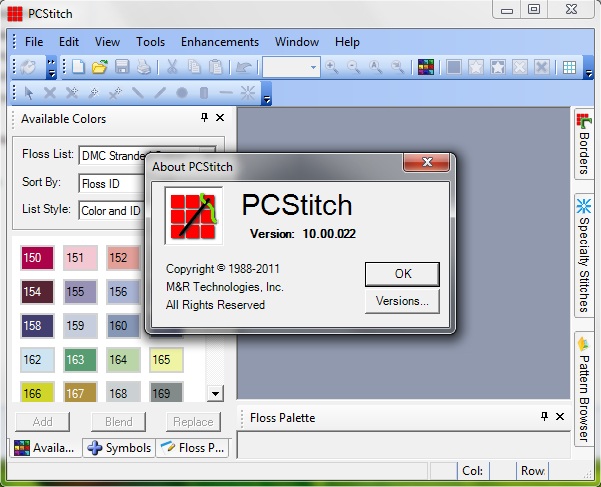
Task: Open the Pattern Browser side tab
Action: [584, 389]
